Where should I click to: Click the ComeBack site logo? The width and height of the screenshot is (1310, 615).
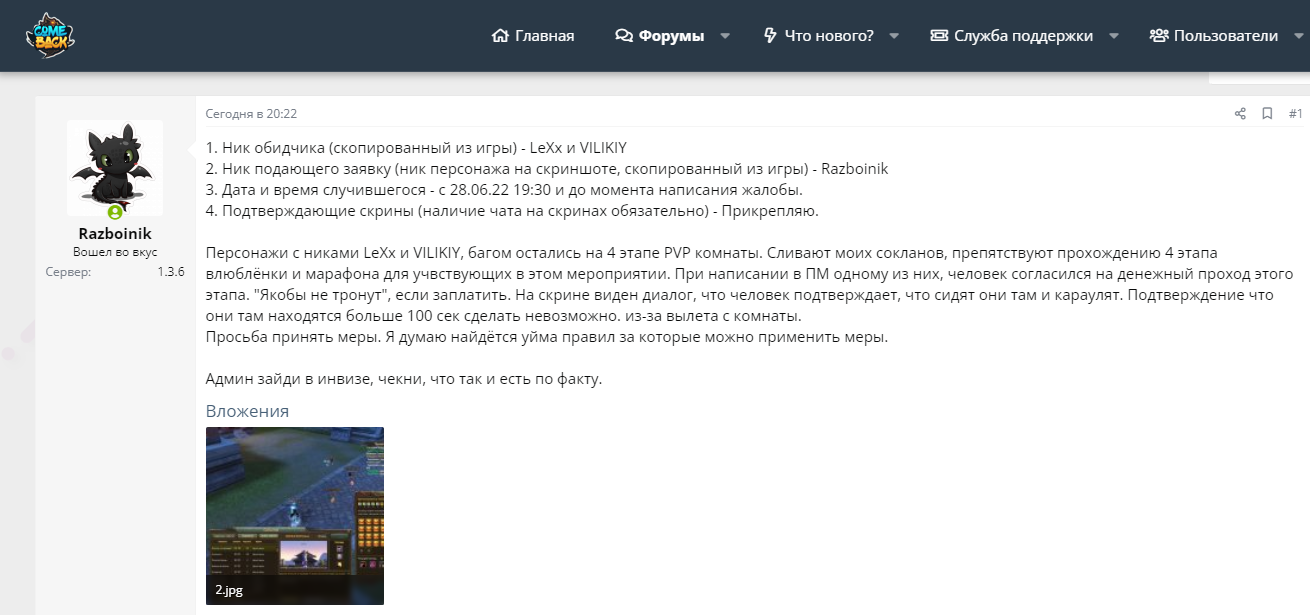point(50,35)
